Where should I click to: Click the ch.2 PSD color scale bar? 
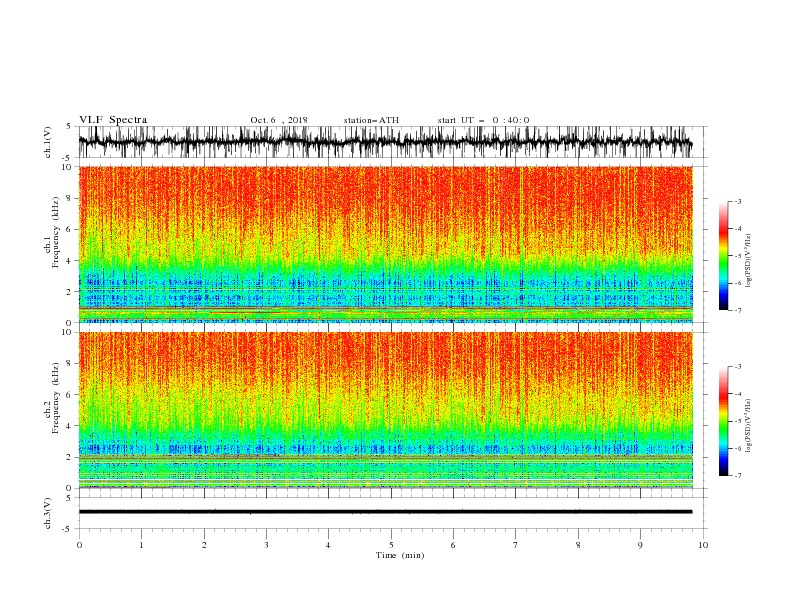(724, 421)
